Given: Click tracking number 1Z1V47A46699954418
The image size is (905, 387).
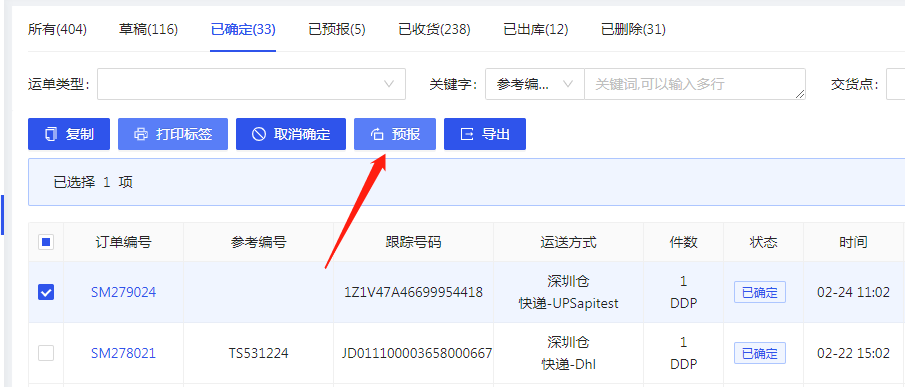Looking at the screenshot, I should [x=413, y=292].
